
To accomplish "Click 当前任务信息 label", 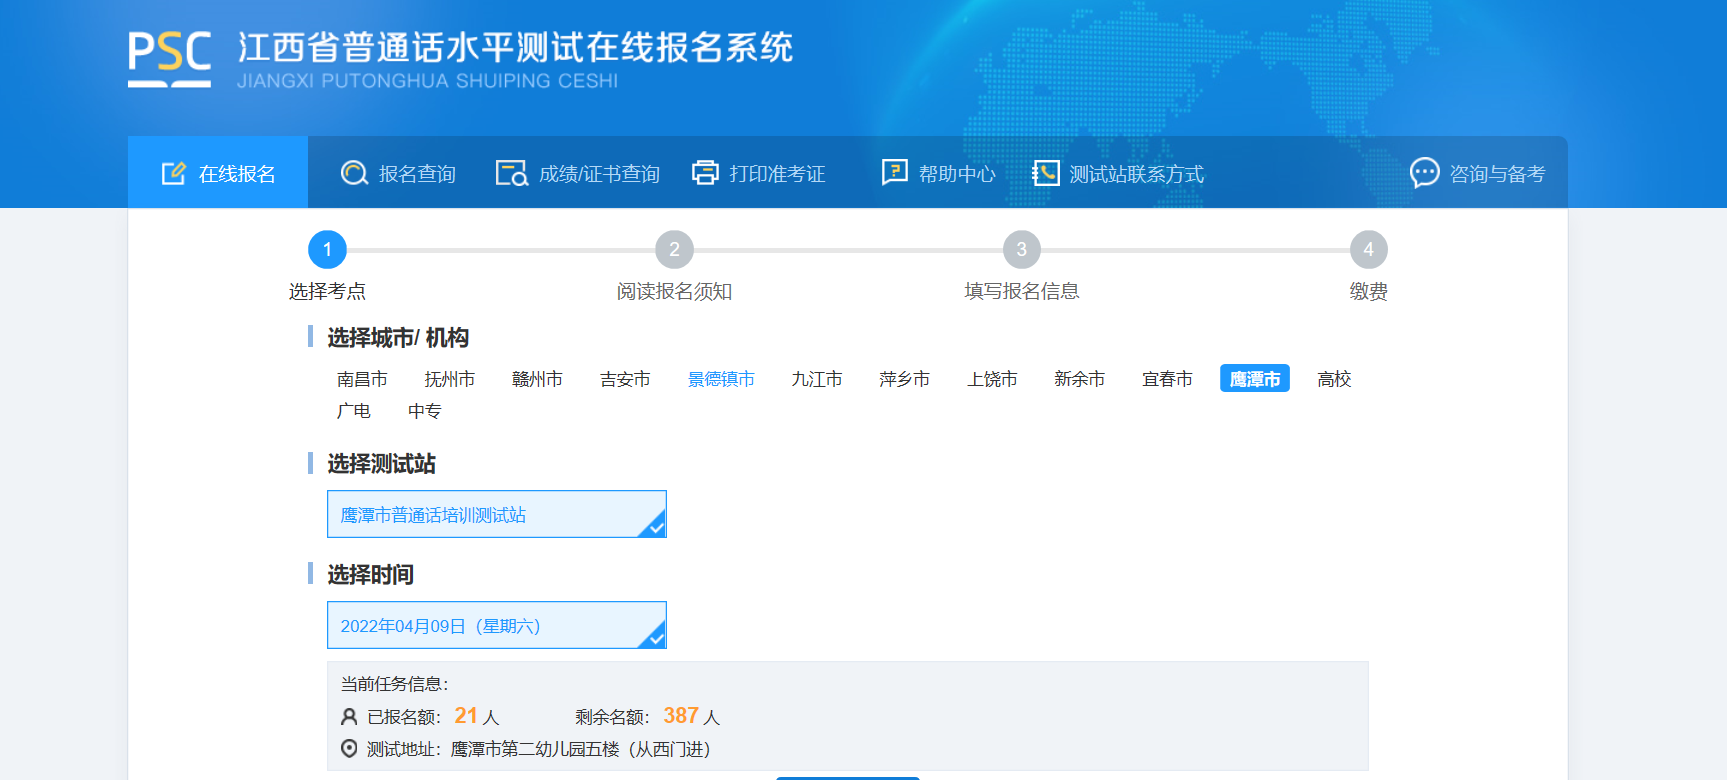I will (x=394, y=684).
